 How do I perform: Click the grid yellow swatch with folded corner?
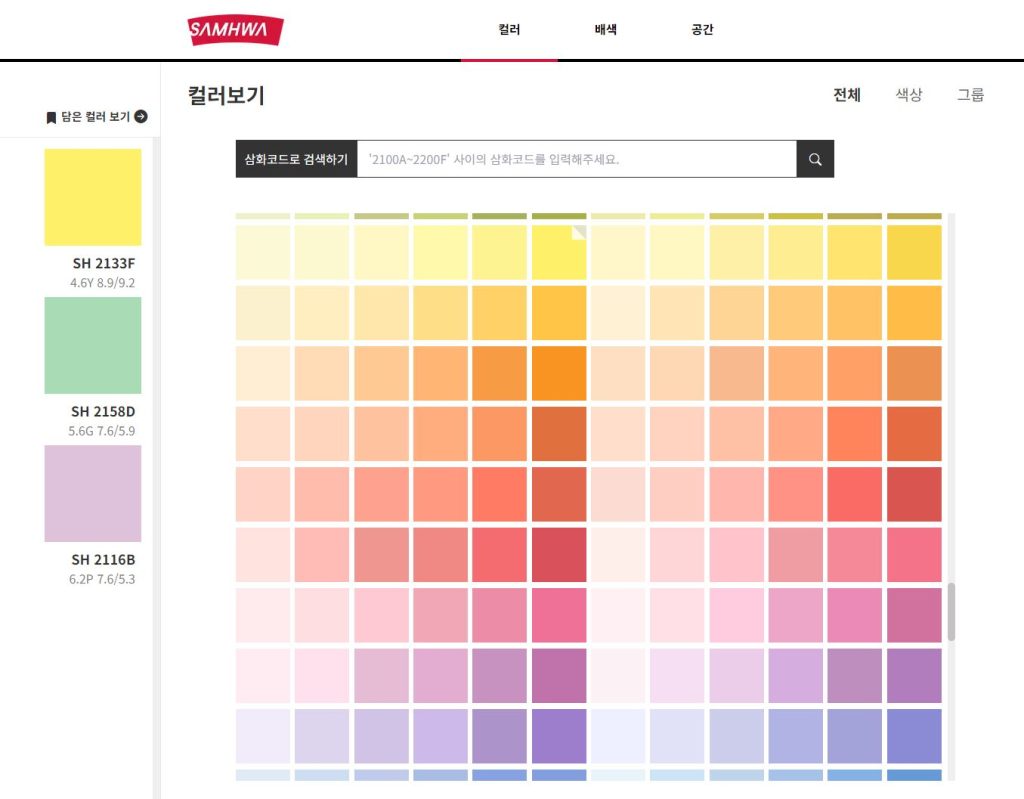pos(559,252)
